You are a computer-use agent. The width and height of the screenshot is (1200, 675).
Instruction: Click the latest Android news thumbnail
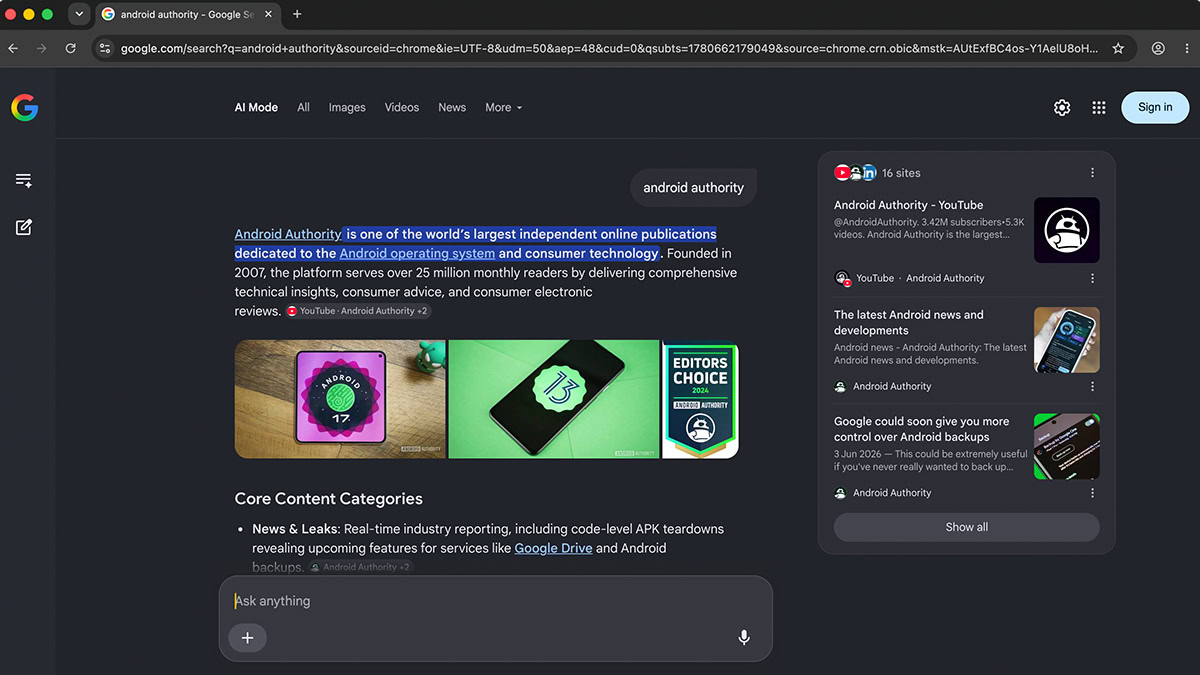pyautogui.click(x=1066, y=340)
